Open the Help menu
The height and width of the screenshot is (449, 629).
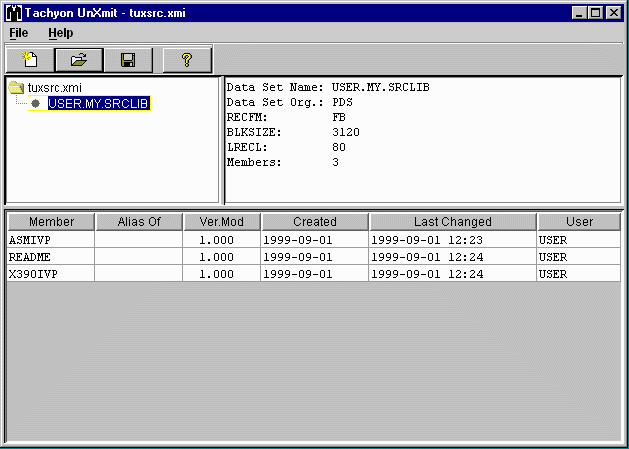(61, 33)
